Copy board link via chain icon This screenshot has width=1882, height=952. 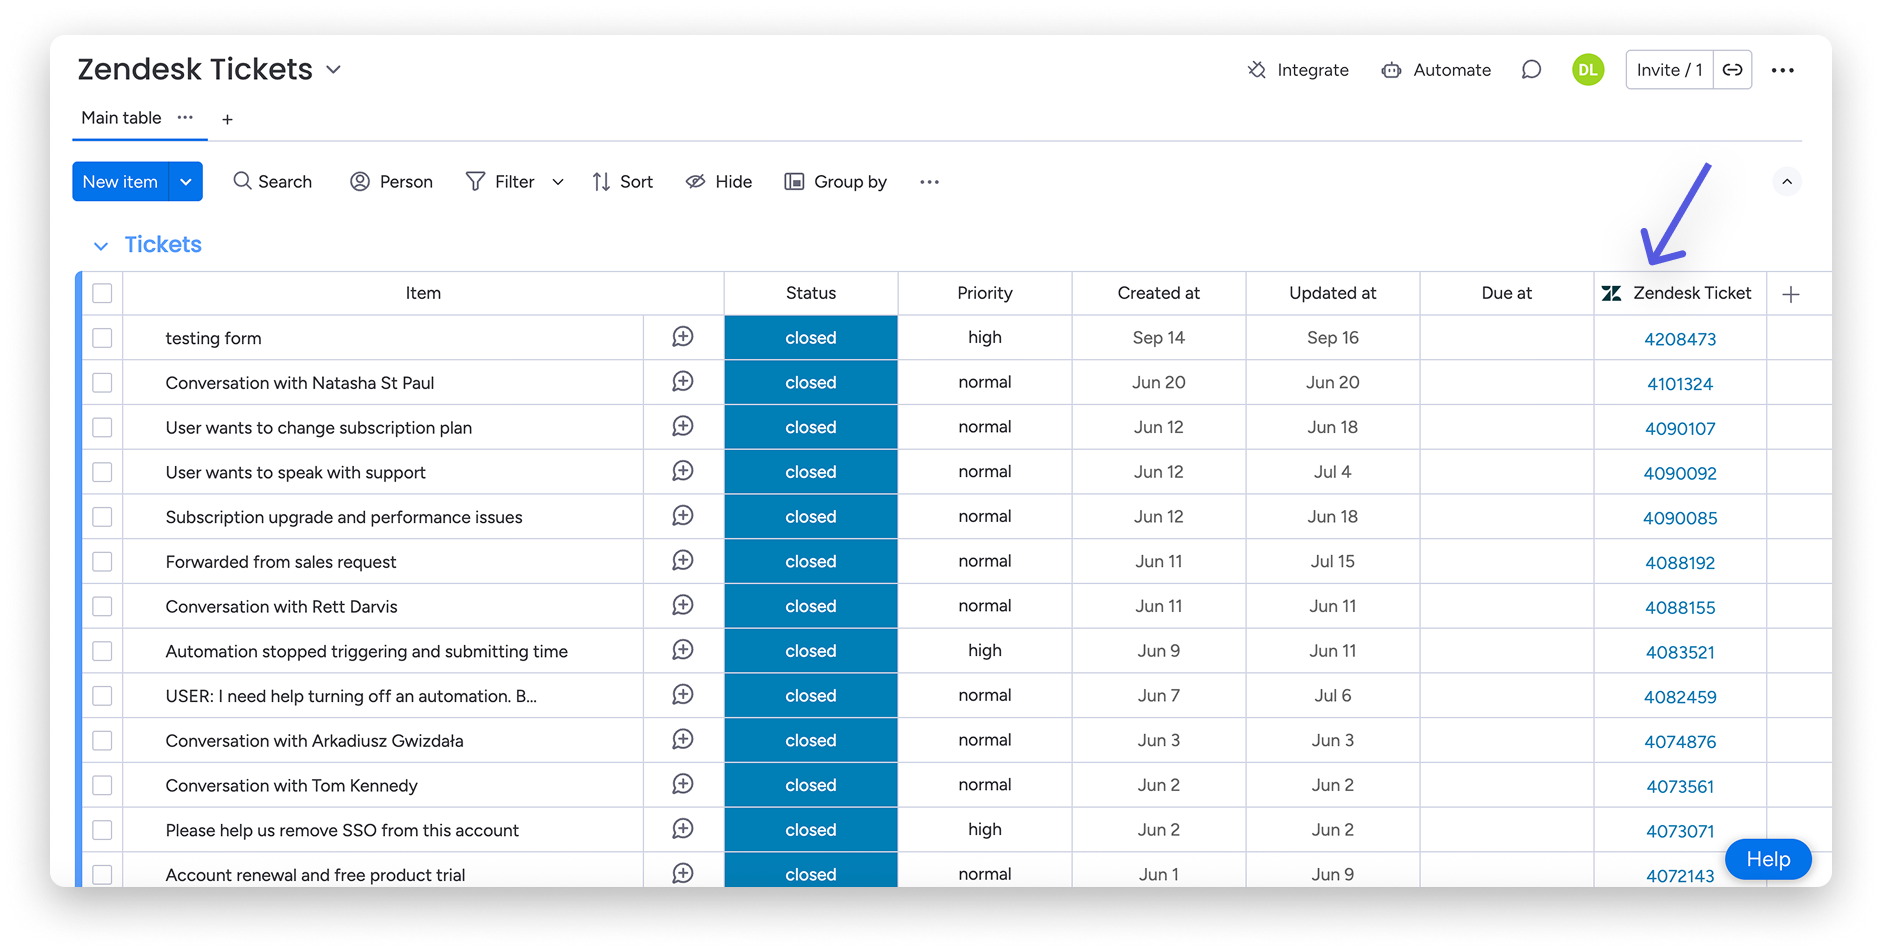click(1733, 70)
